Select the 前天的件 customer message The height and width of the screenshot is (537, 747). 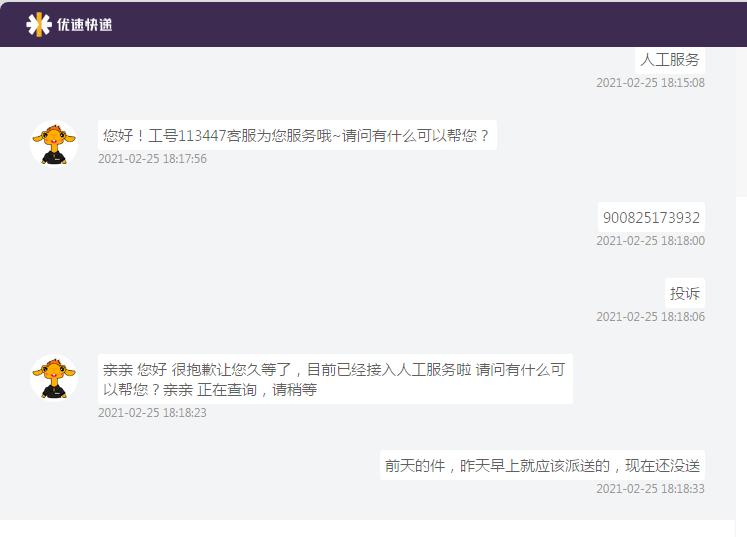pyautogui.click(x=542, y=465)
